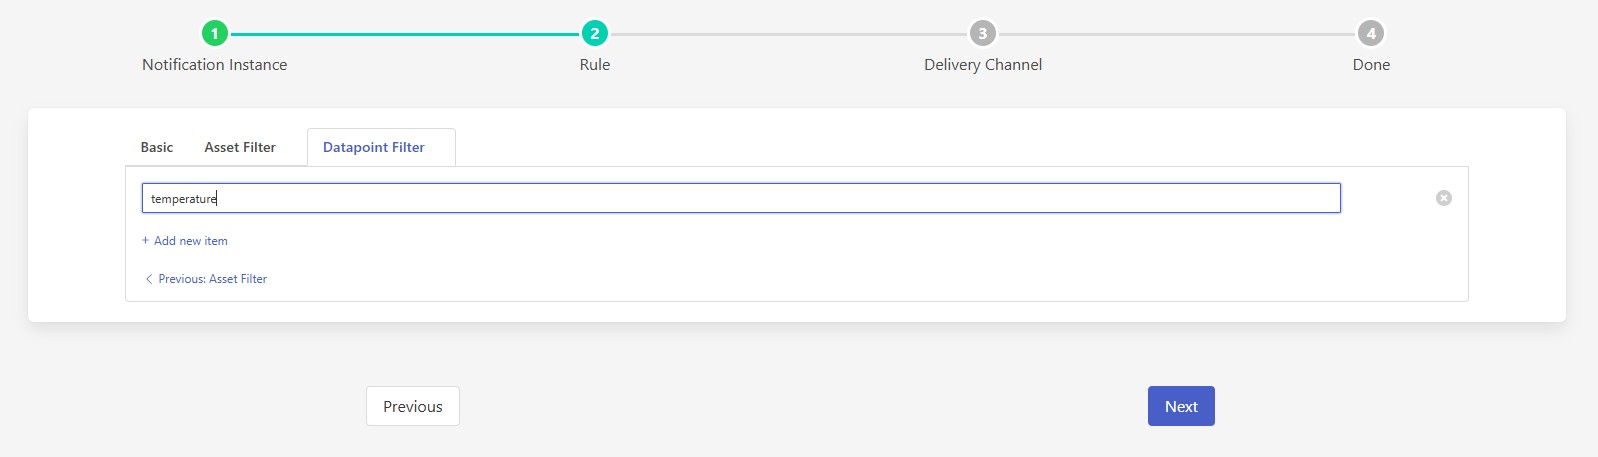Select the Datapoint Filter tab
The height and width of the screenshot is (457, 1598).
click(x=374, y=147)
